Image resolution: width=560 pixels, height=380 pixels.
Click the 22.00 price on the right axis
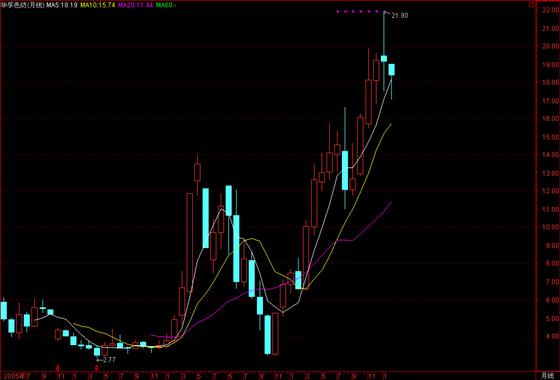click(549, 10)
